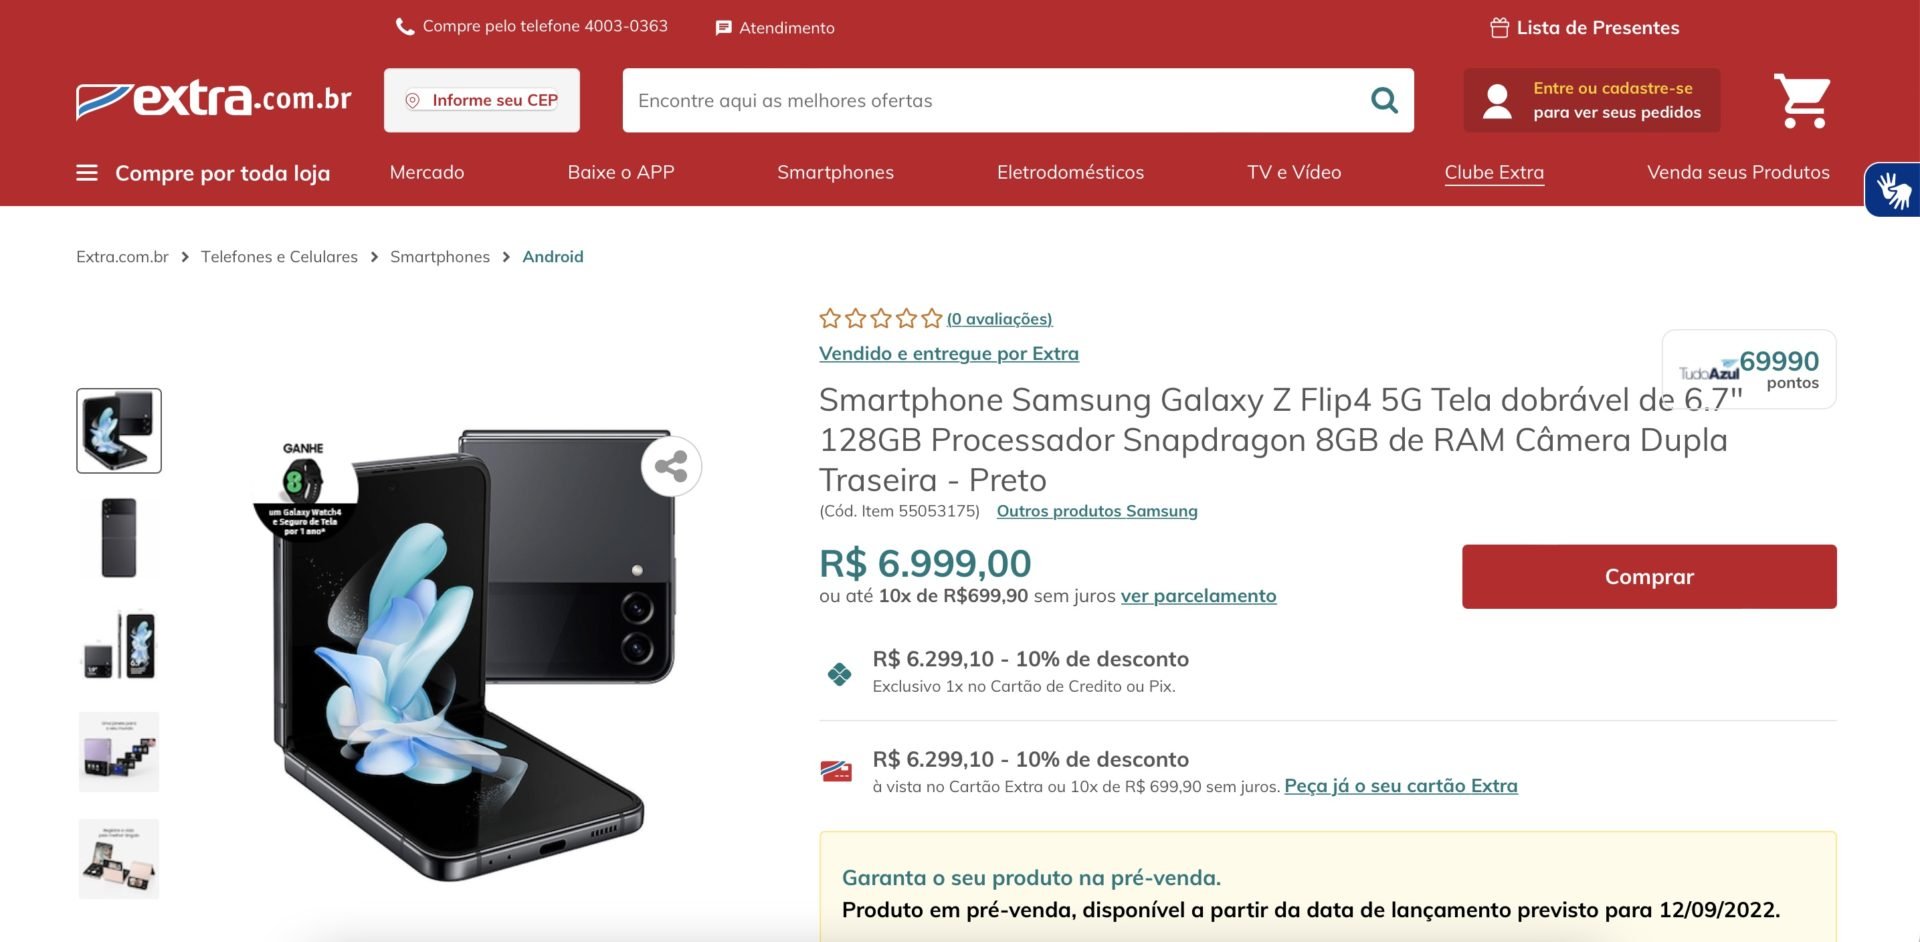Select the second product thumbnail
The height and width of the screenshot is (942, 1920).
point(119,538)
